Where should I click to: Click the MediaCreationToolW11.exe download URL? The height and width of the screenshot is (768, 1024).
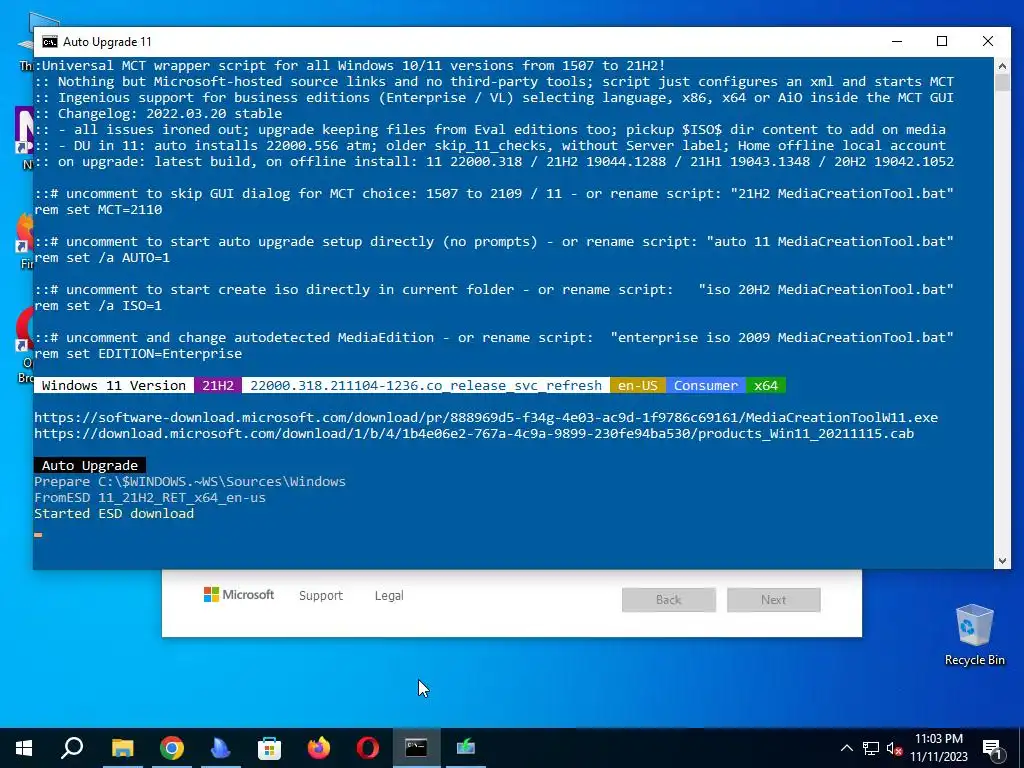pyautogui.click(x=486, y=417)
